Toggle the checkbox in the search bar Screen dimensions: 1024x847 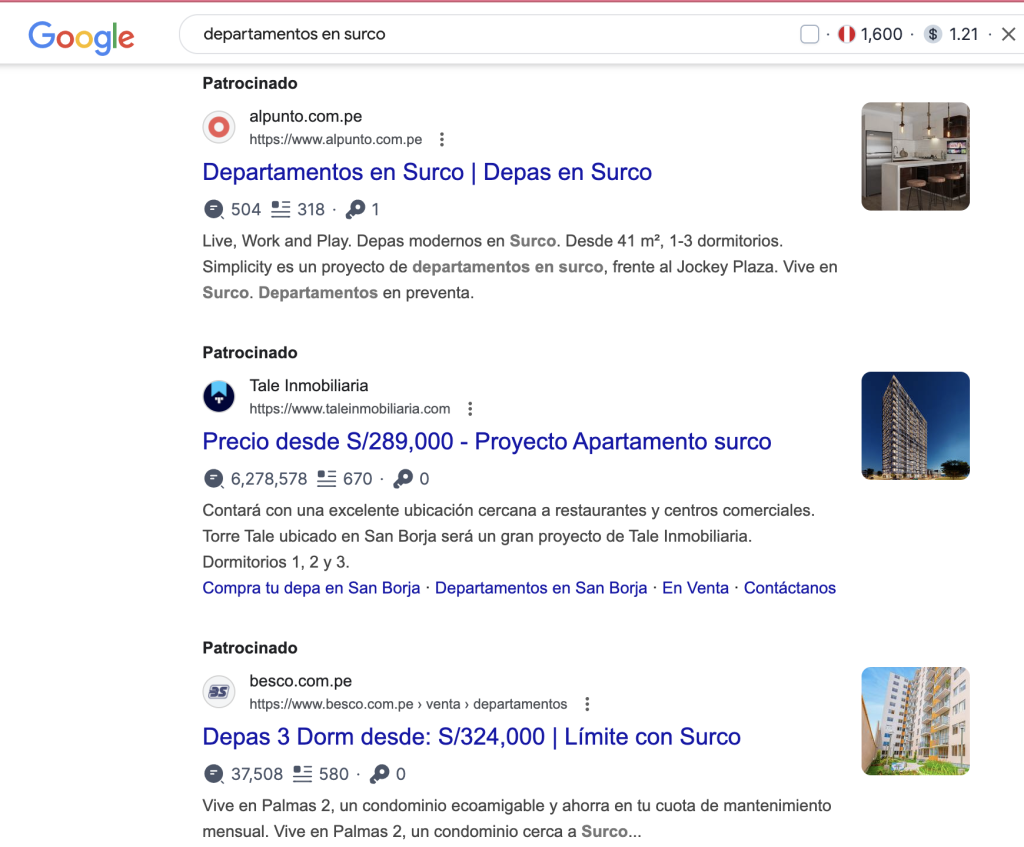809,34
